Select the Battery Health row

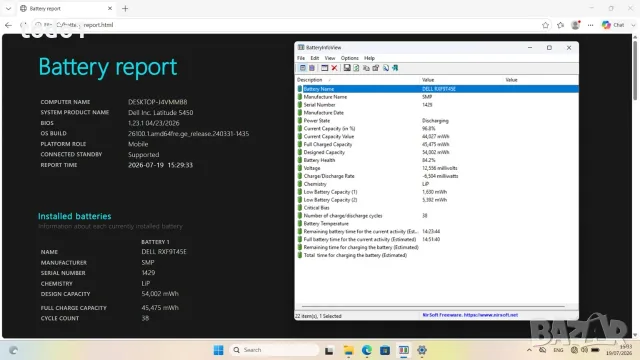(x=437, y=160)
